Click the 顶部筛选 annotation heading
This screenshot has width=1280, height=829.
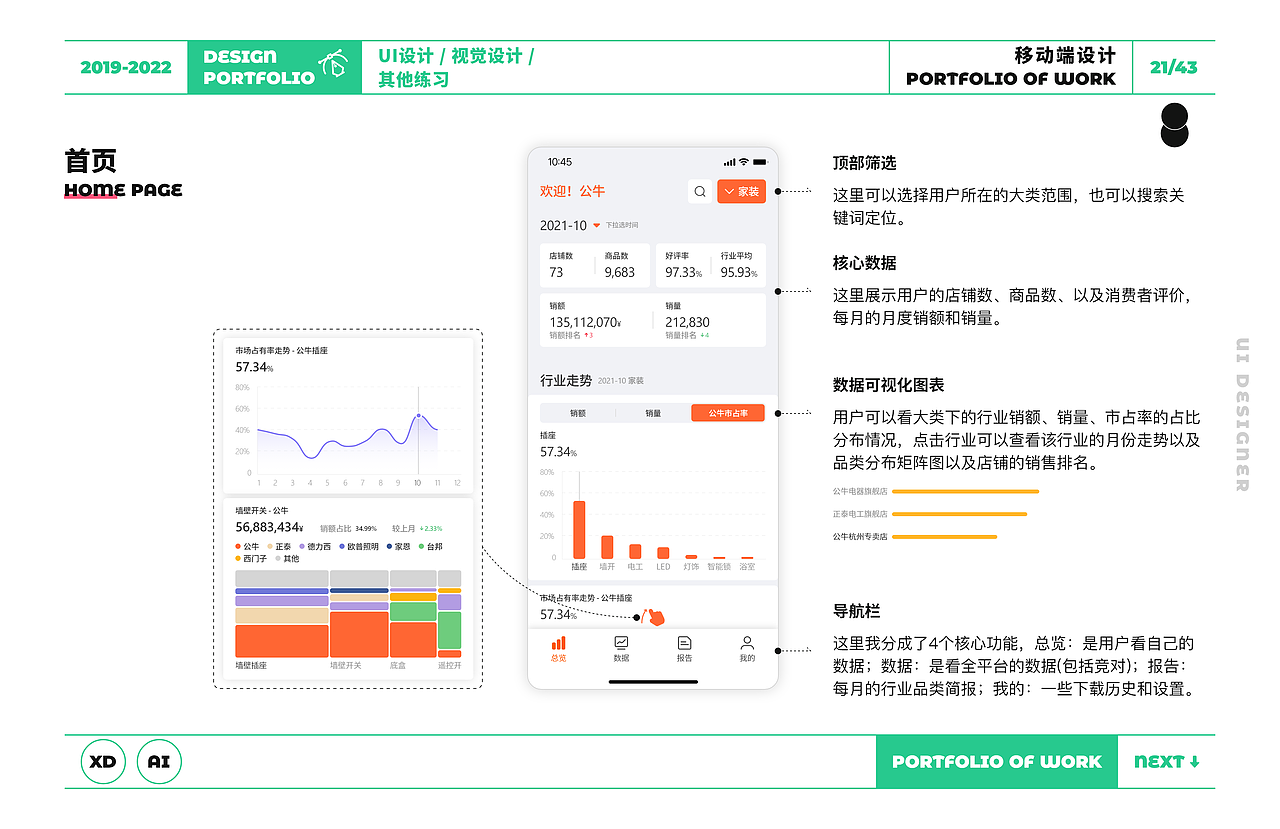(865, 163)
